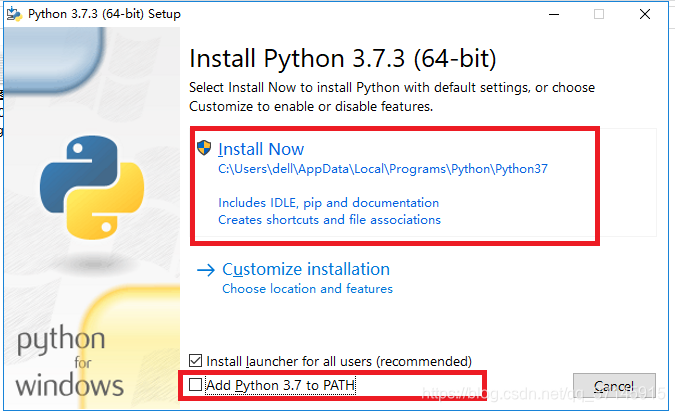Click the arrow icon beside Customize installation

[x=206, y=270]
